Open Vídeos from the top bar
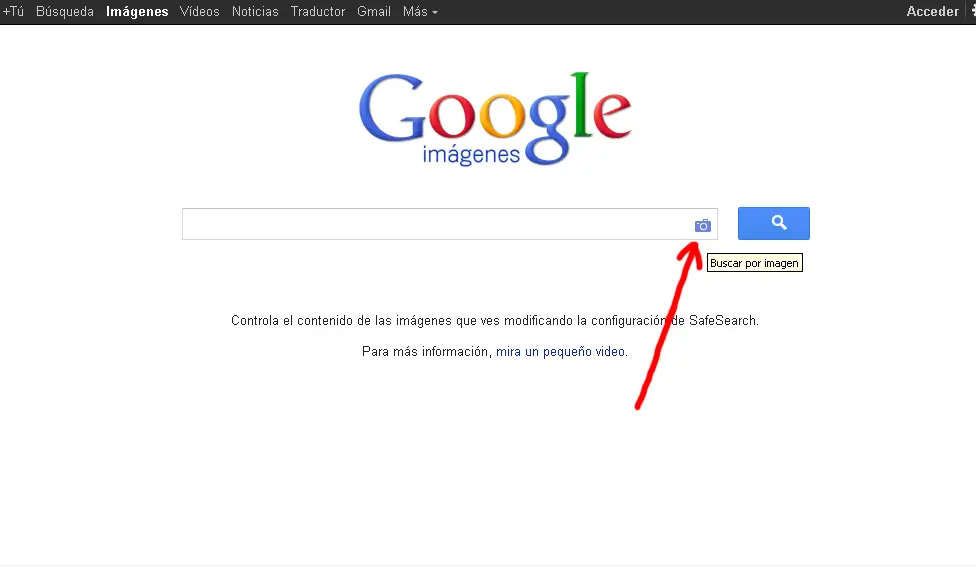The image size is (976, 568). [x=200, y=11]
